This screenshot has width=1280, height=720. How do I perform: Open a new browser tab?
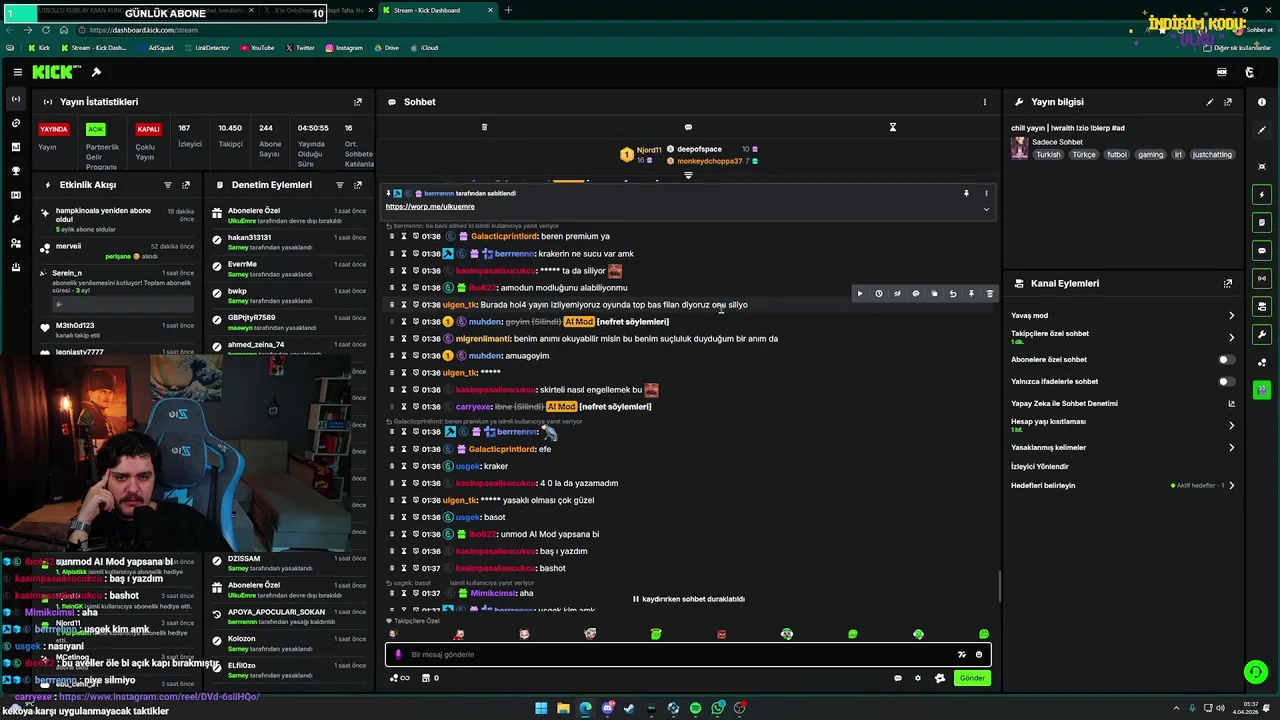(508, 11)
